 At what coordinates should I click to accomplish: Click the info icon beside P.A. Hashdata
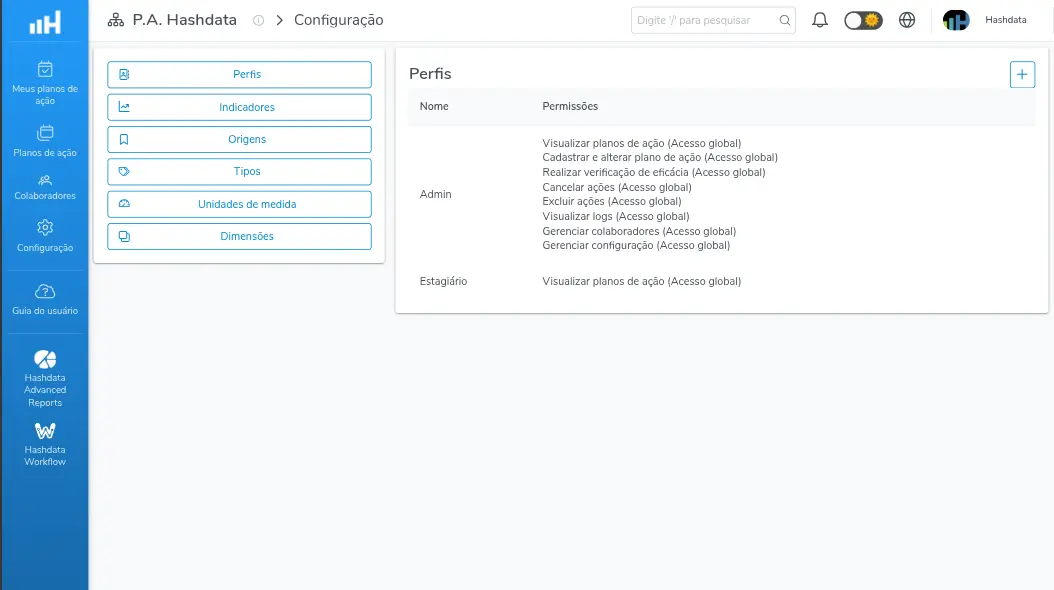(258, 20)
